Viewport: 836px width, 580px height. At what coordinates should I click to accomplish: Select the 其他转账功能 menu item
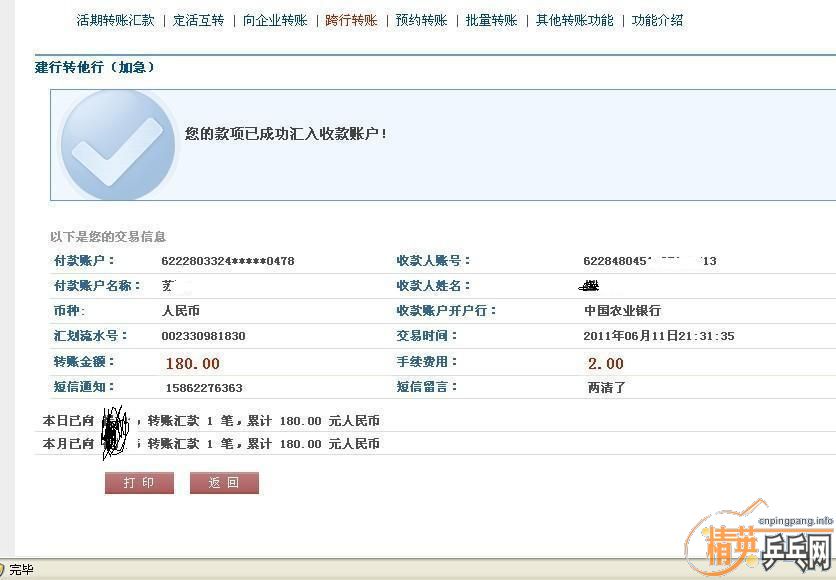click(x=574, y=20)
